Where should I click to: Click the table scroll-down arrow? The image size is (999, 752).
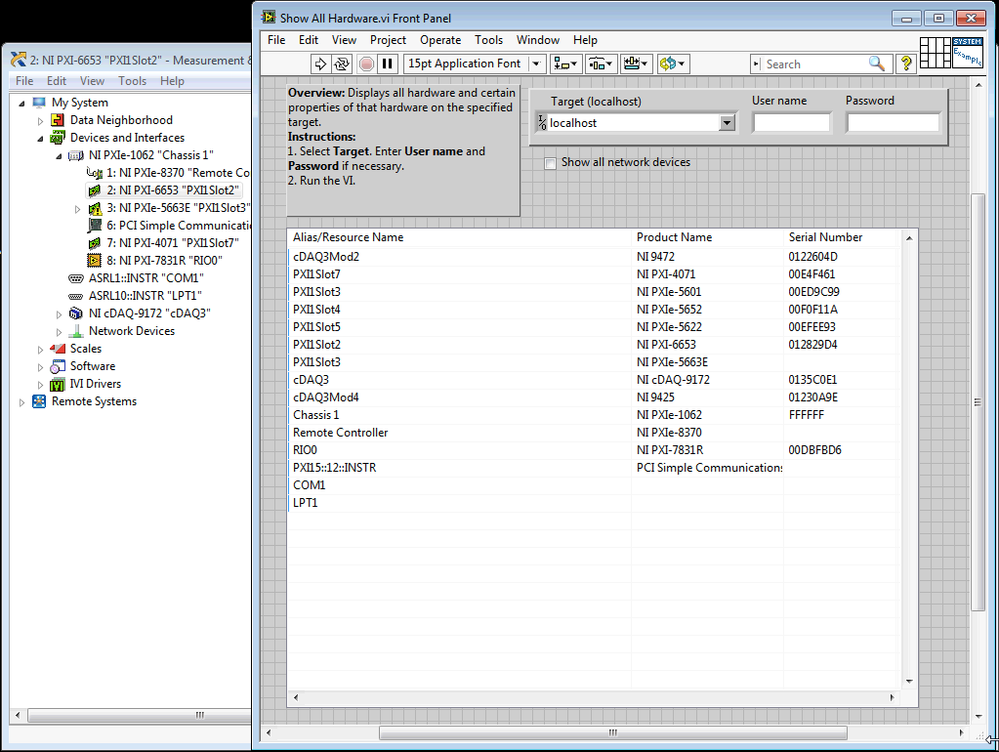pos(909,681)
